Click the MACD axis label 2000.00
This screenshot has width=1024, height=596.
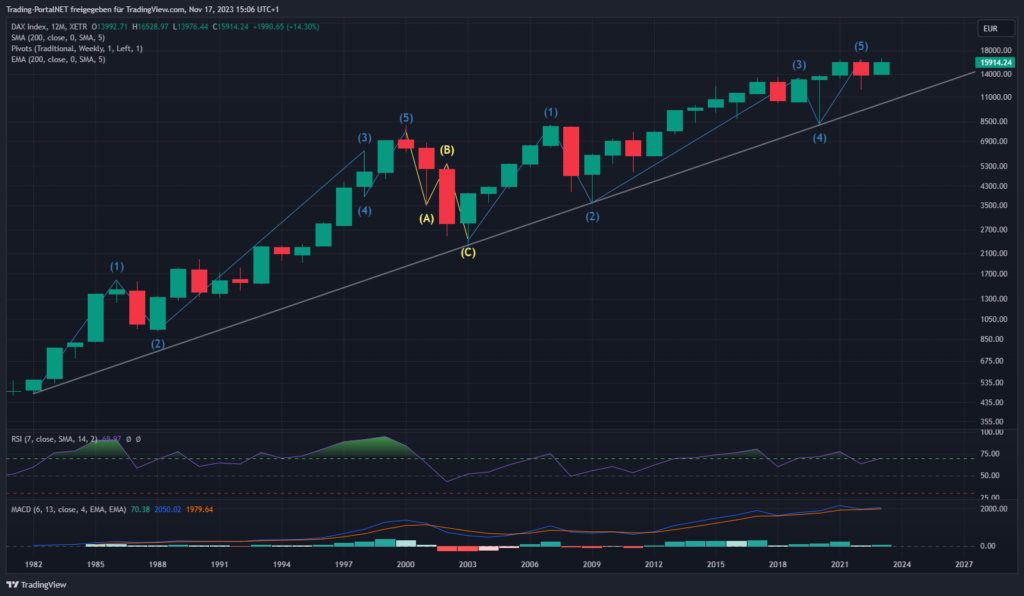(x=994, y=509)
